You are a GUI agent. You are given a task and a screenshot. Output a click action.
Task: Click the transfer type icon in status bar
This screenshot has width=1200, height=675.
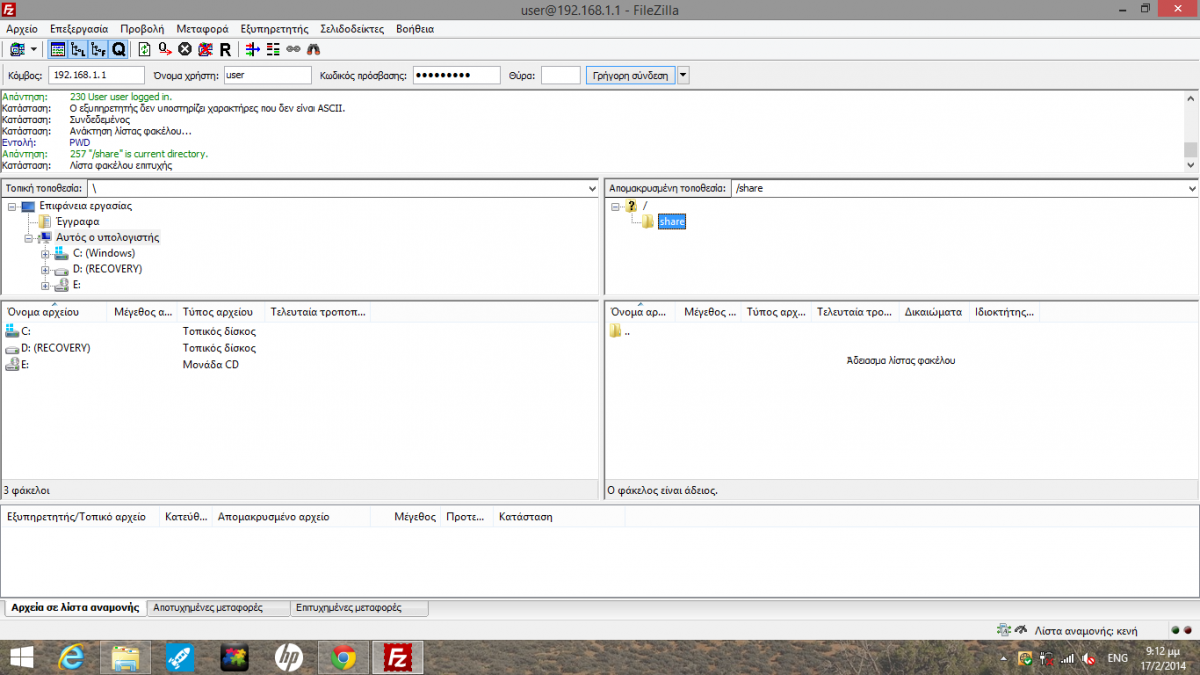1003,630
